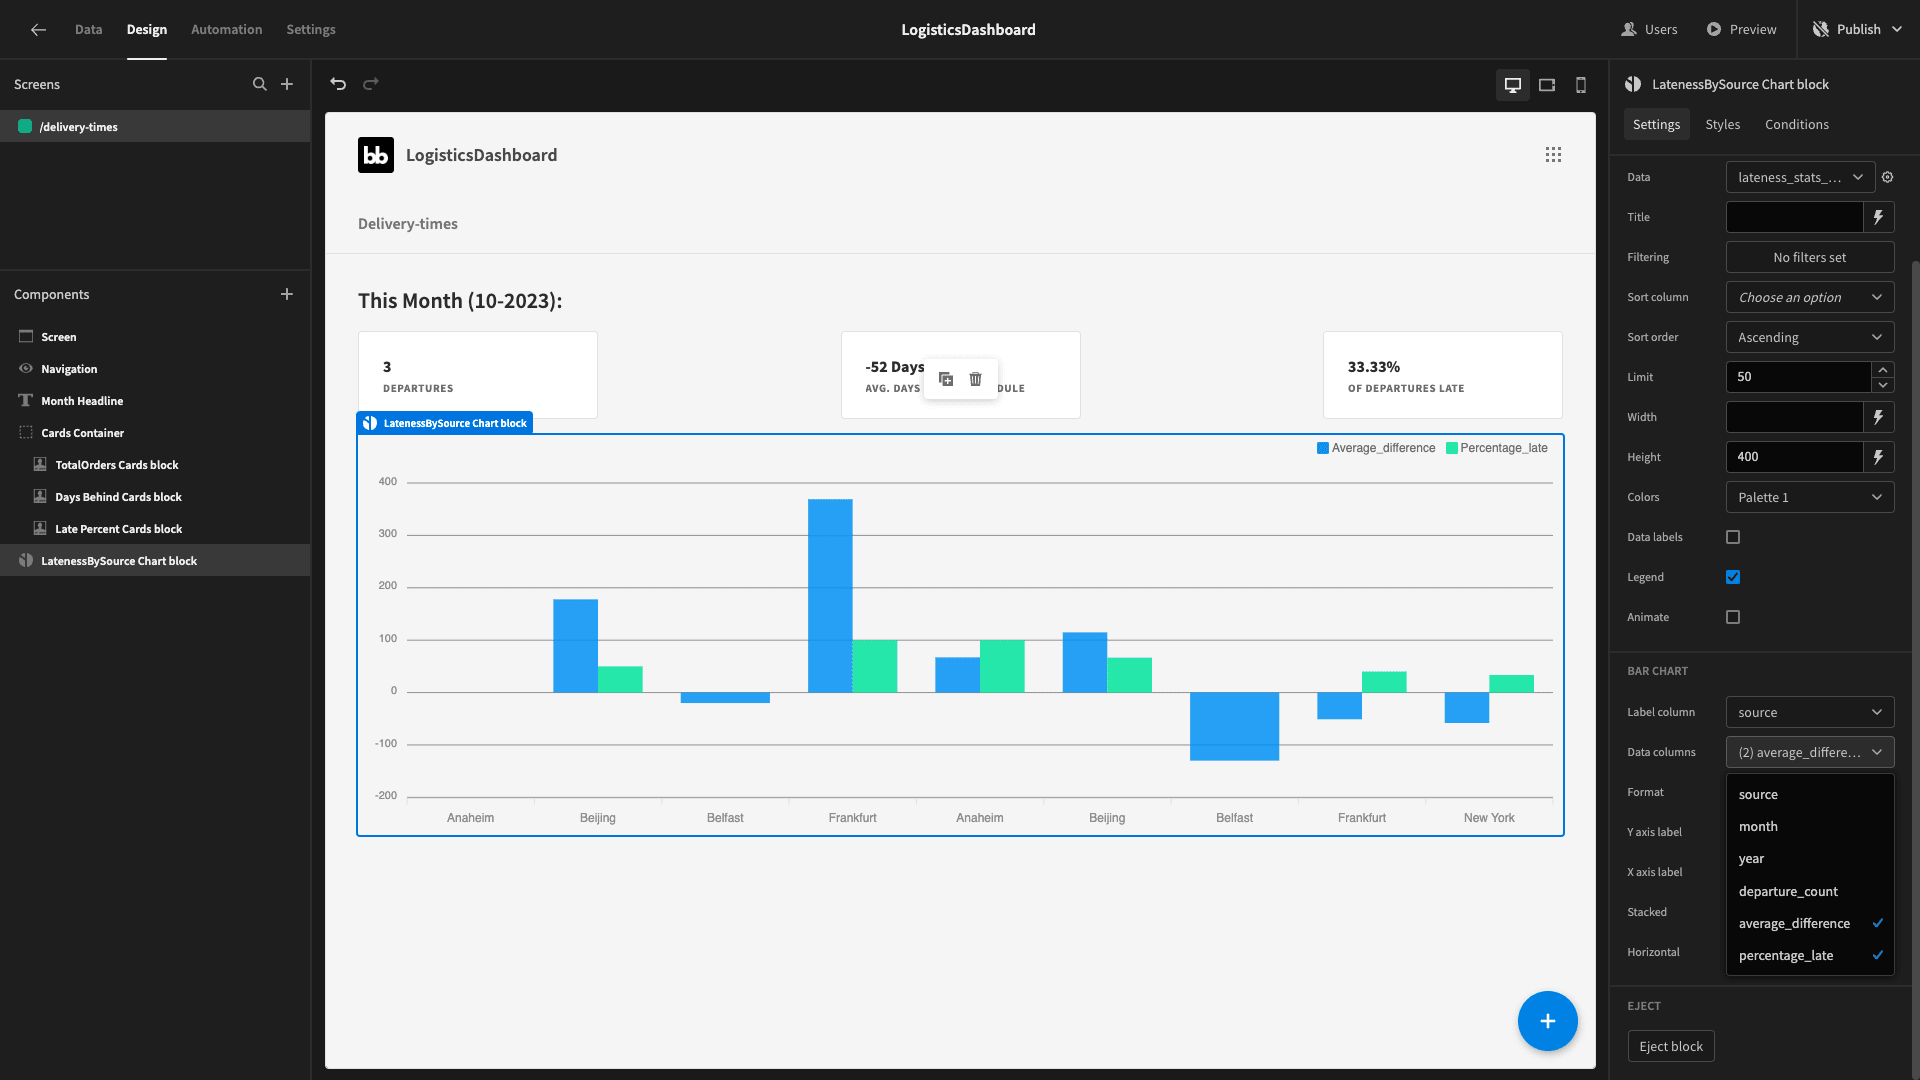Increase the Limit value stepper

pos(1883,369)
